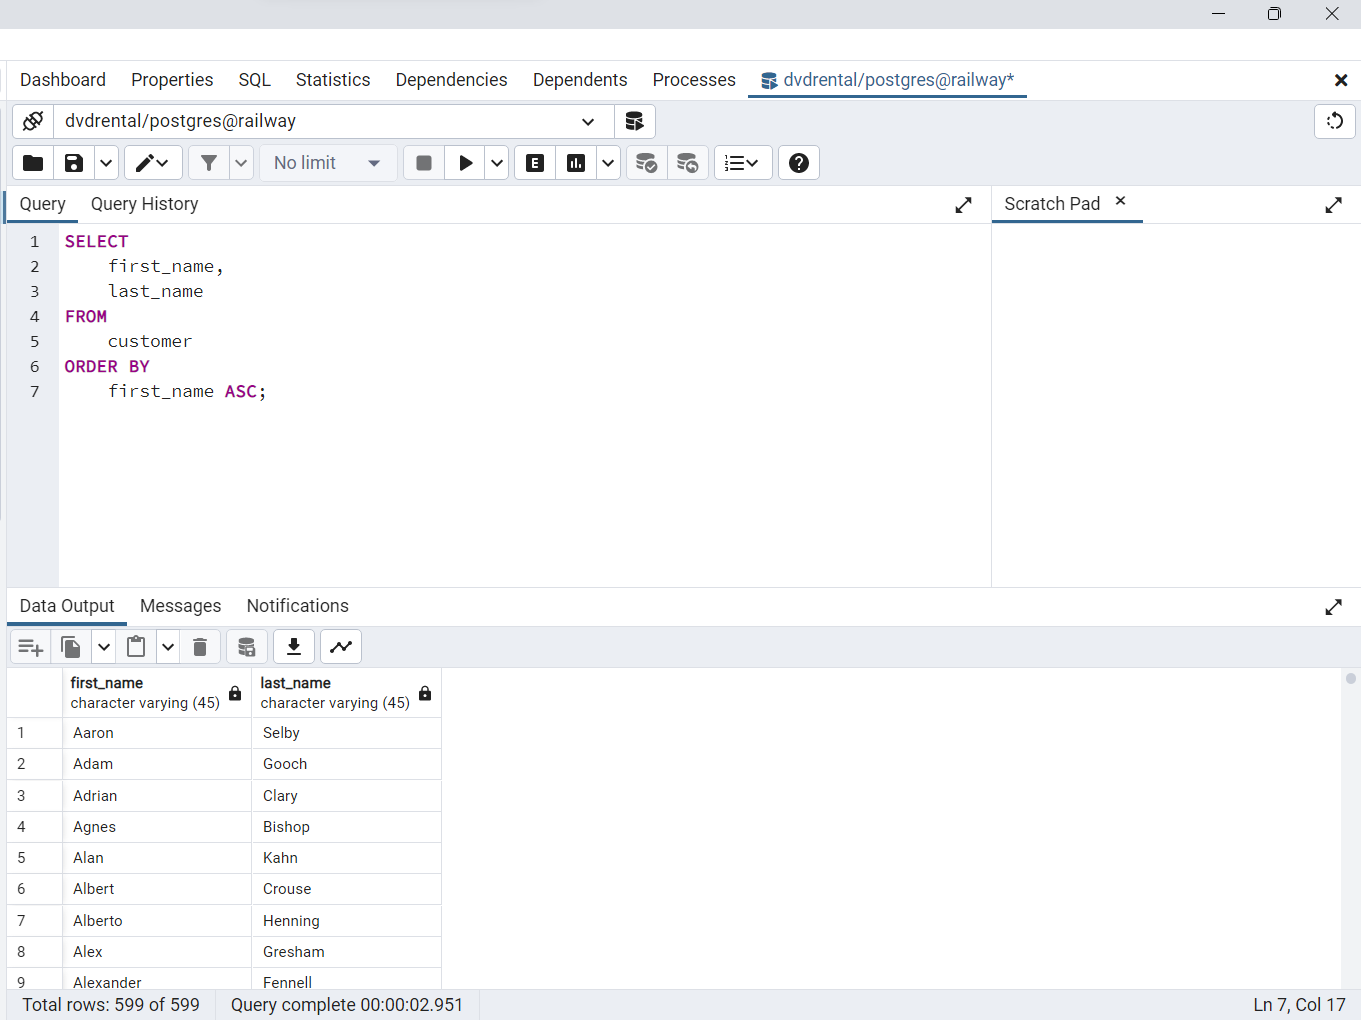The image size is (1361, 1020).
Task: Click the last_name column header
Action: tap(346, 692)
